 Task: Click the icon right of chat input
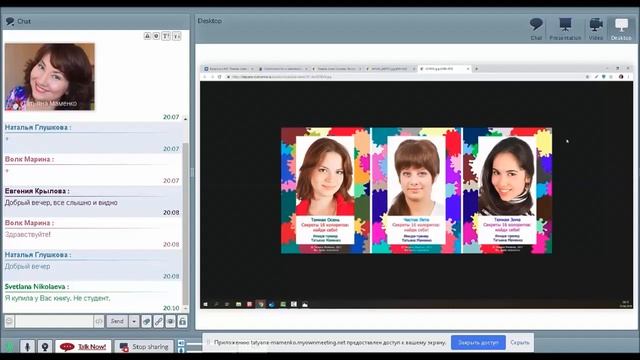coord(99,321)
